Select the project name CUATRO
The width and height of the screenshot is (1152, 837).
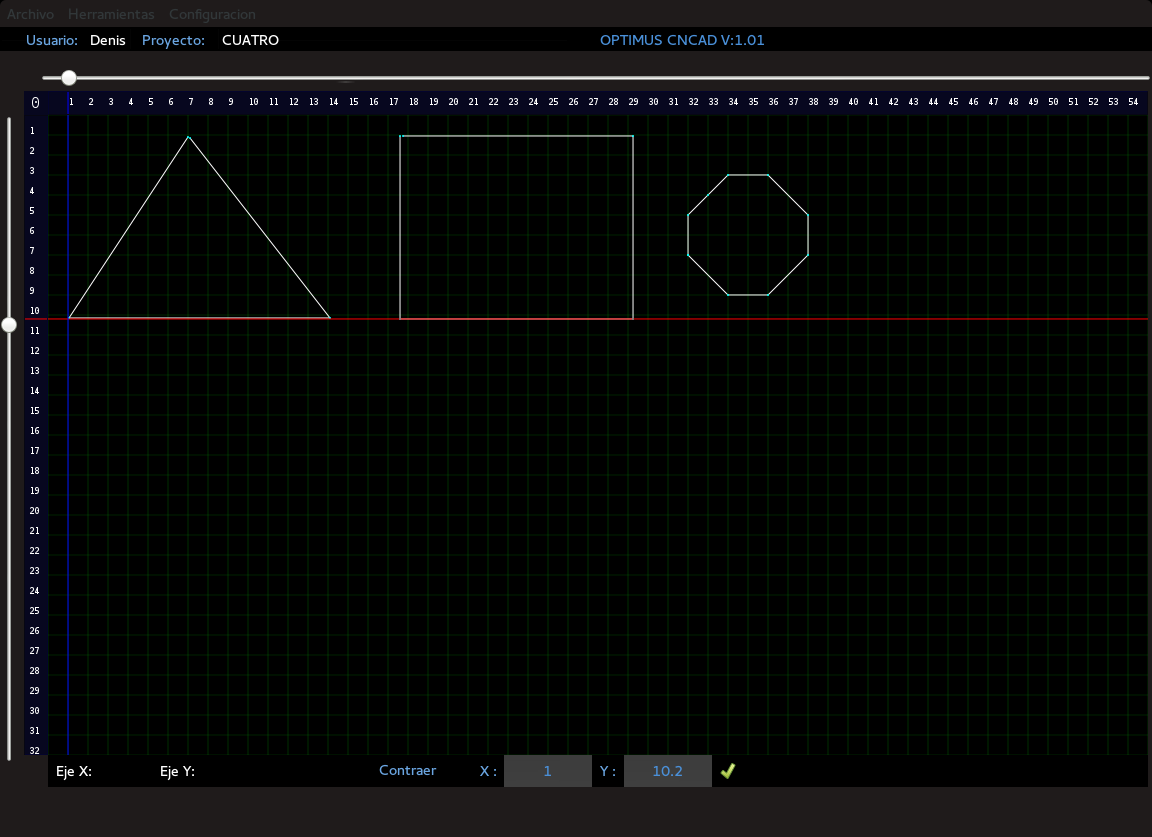pyautogui.click(x=251, y=40)
